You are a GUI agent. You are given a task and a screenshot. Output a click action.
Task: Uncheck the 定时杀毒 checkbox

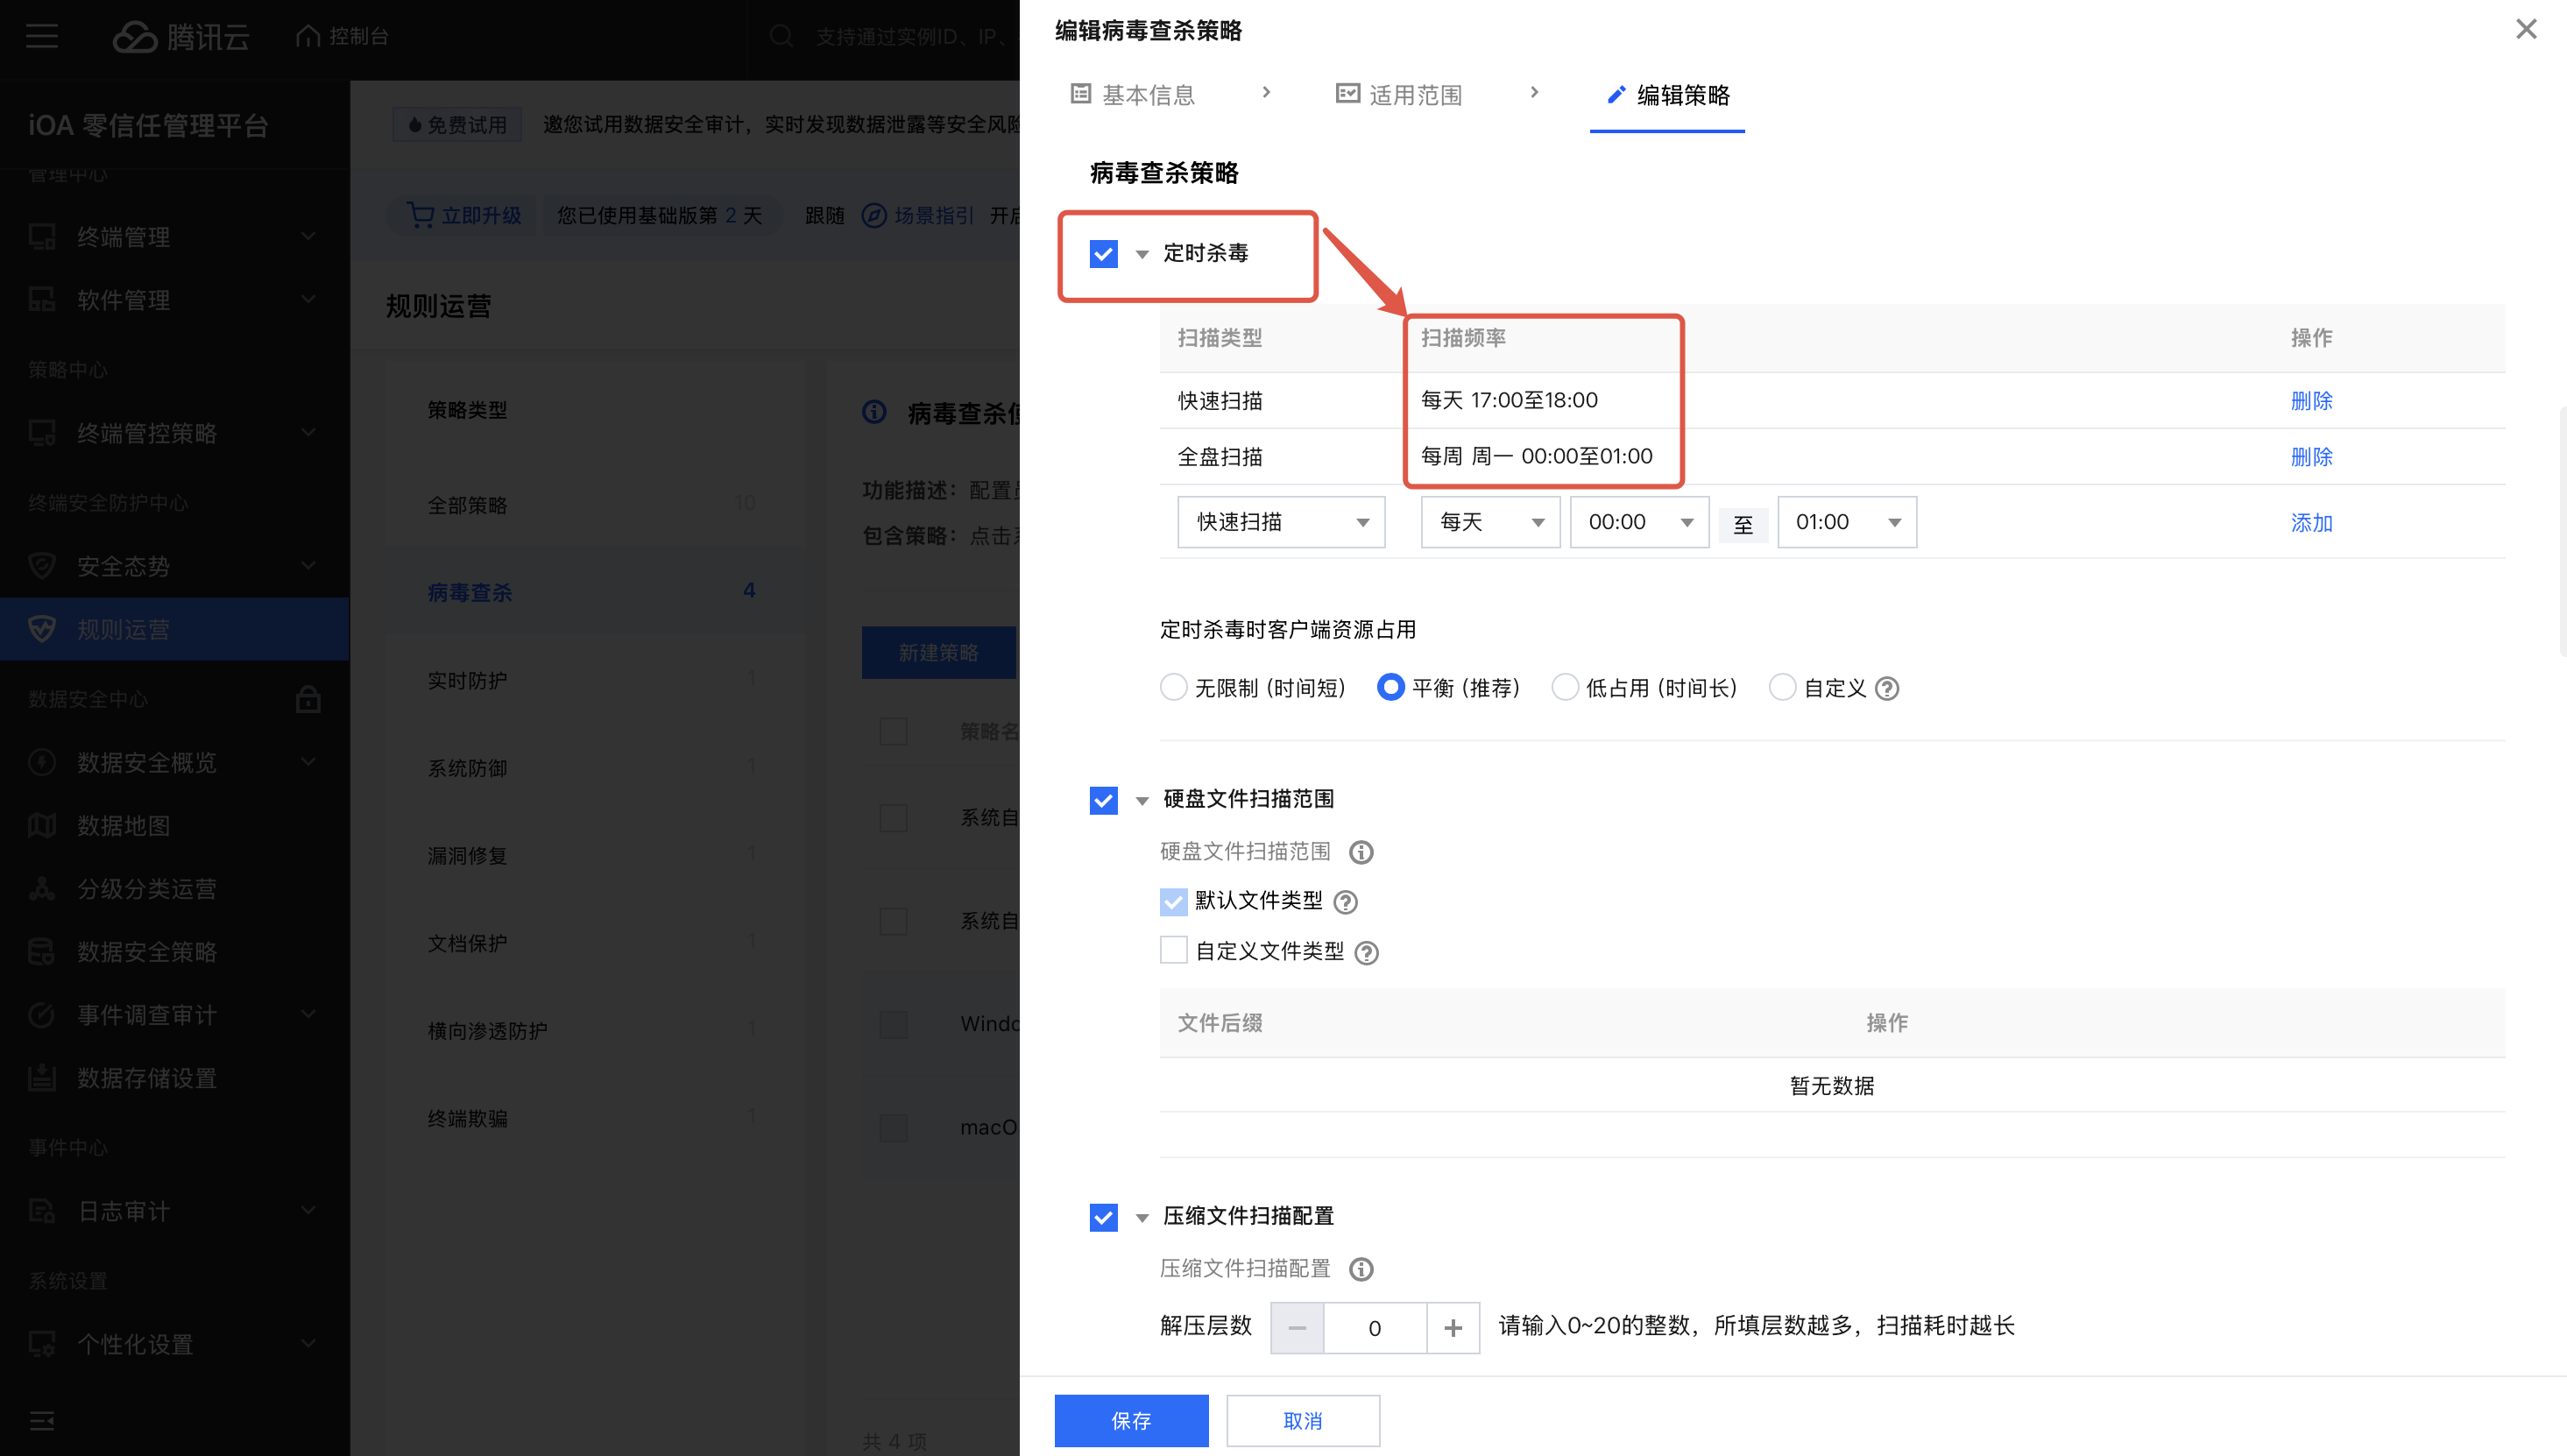(1103, 254)
